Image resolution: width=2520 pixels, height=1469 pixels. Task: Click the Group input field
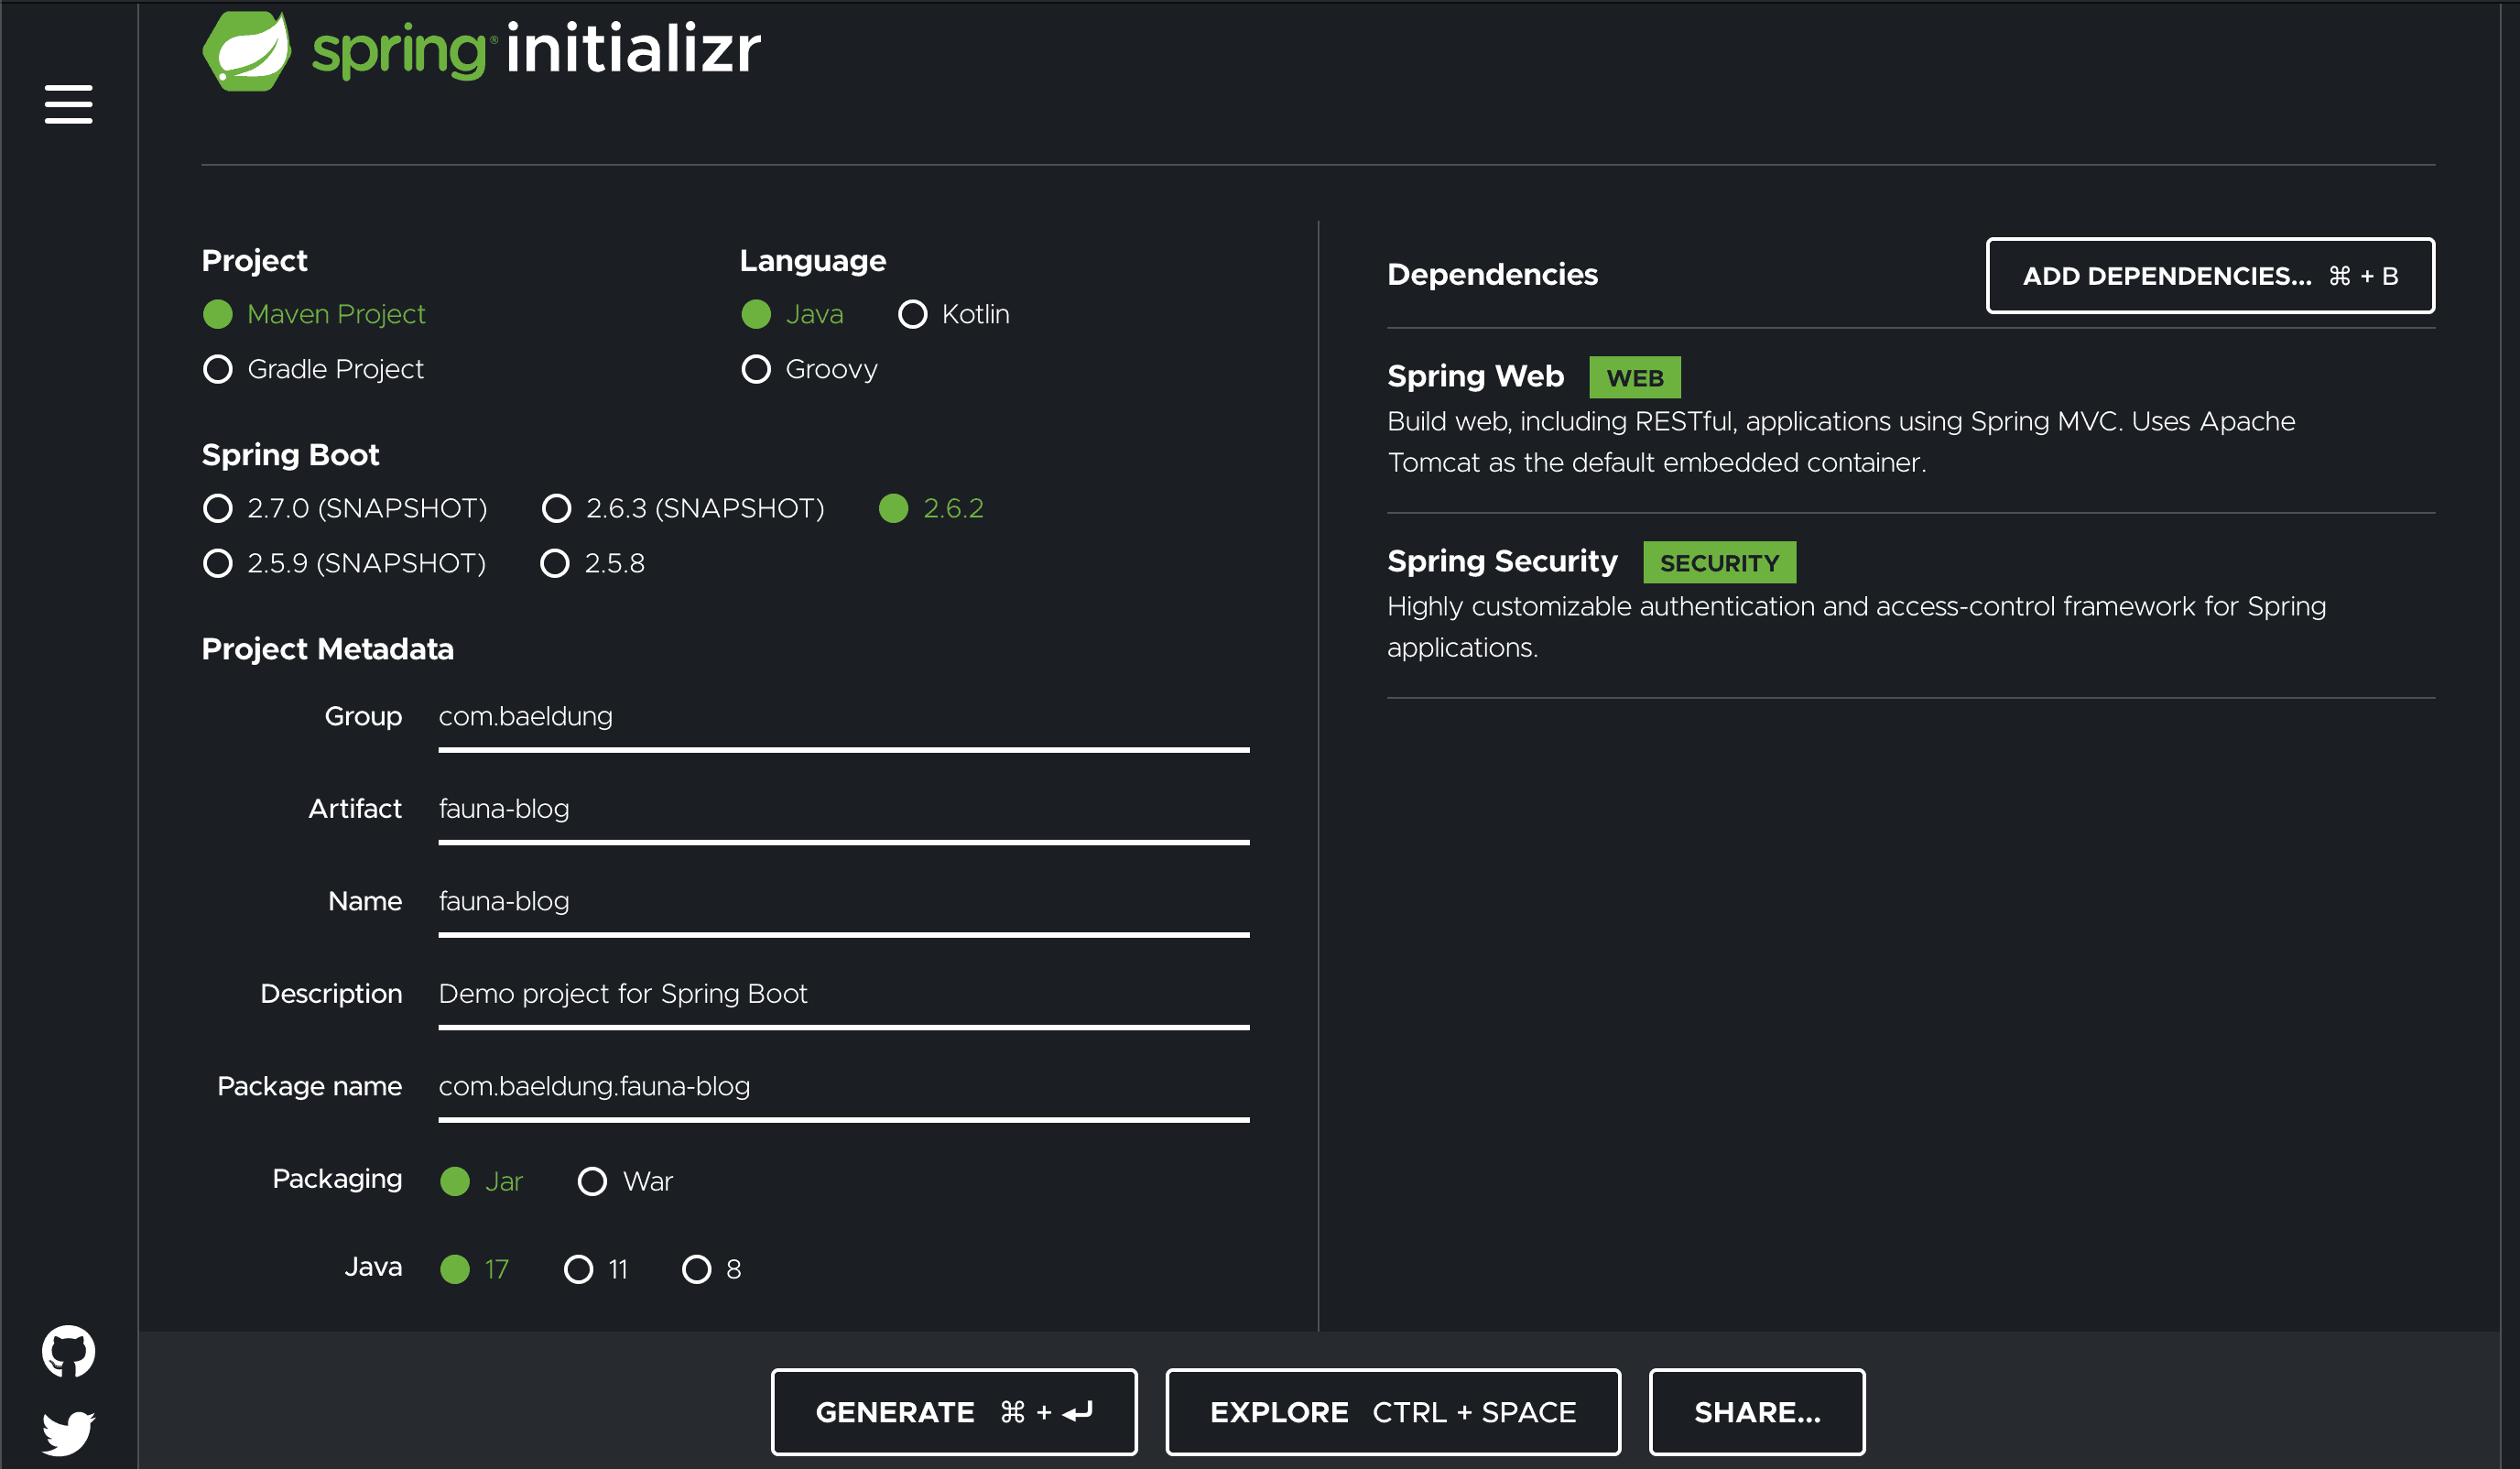pos(843,717)
